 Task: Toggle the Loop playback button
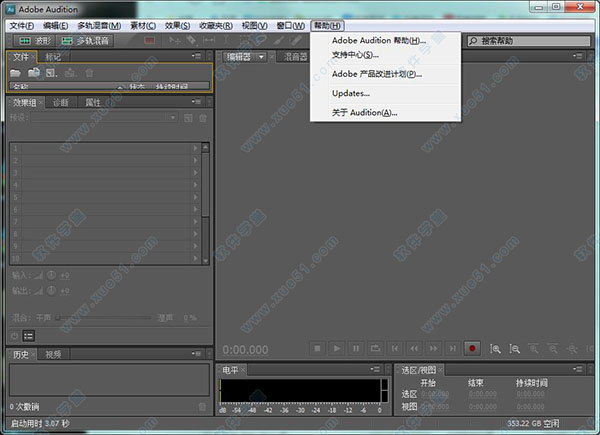[375, 348]
